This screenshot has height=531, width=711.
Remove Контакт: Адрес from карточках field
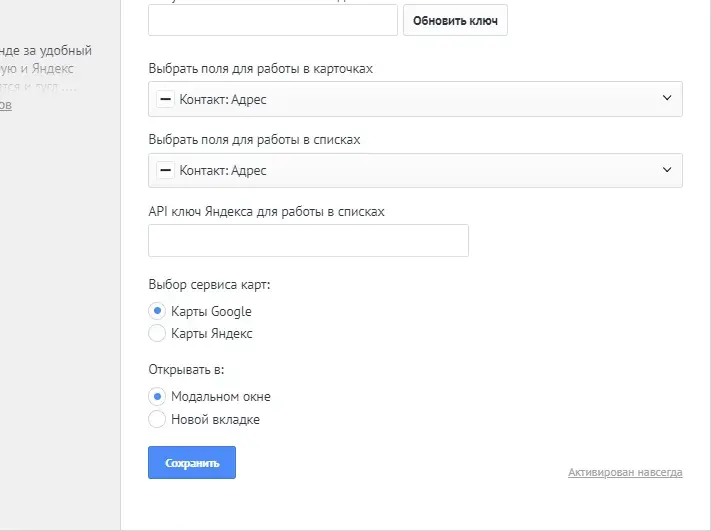[166, 99]
